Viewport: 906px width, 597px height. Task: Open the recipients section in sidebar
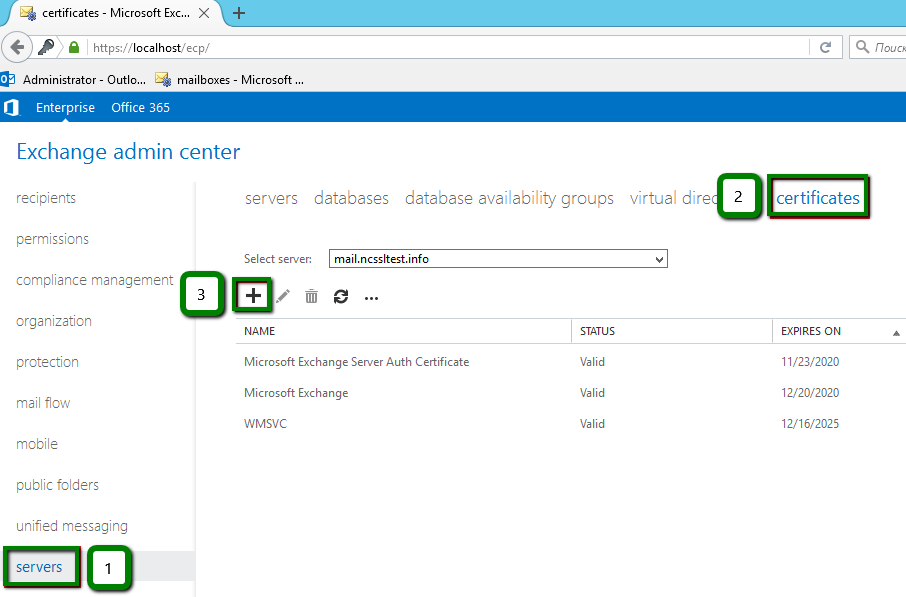46,198
